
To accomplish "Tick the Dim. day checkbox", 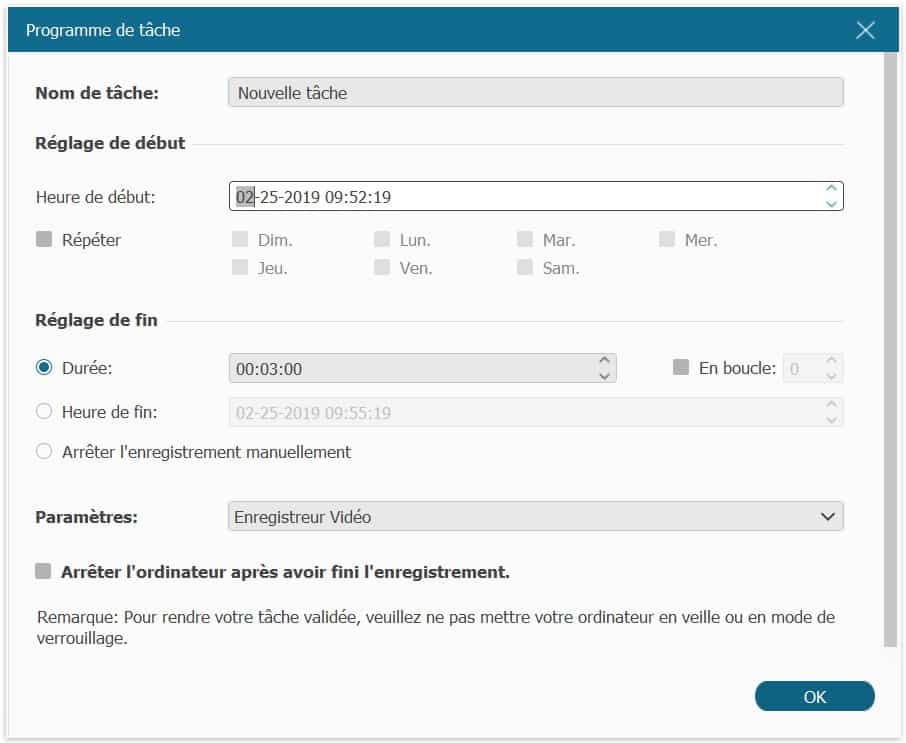I will [240, 240].
